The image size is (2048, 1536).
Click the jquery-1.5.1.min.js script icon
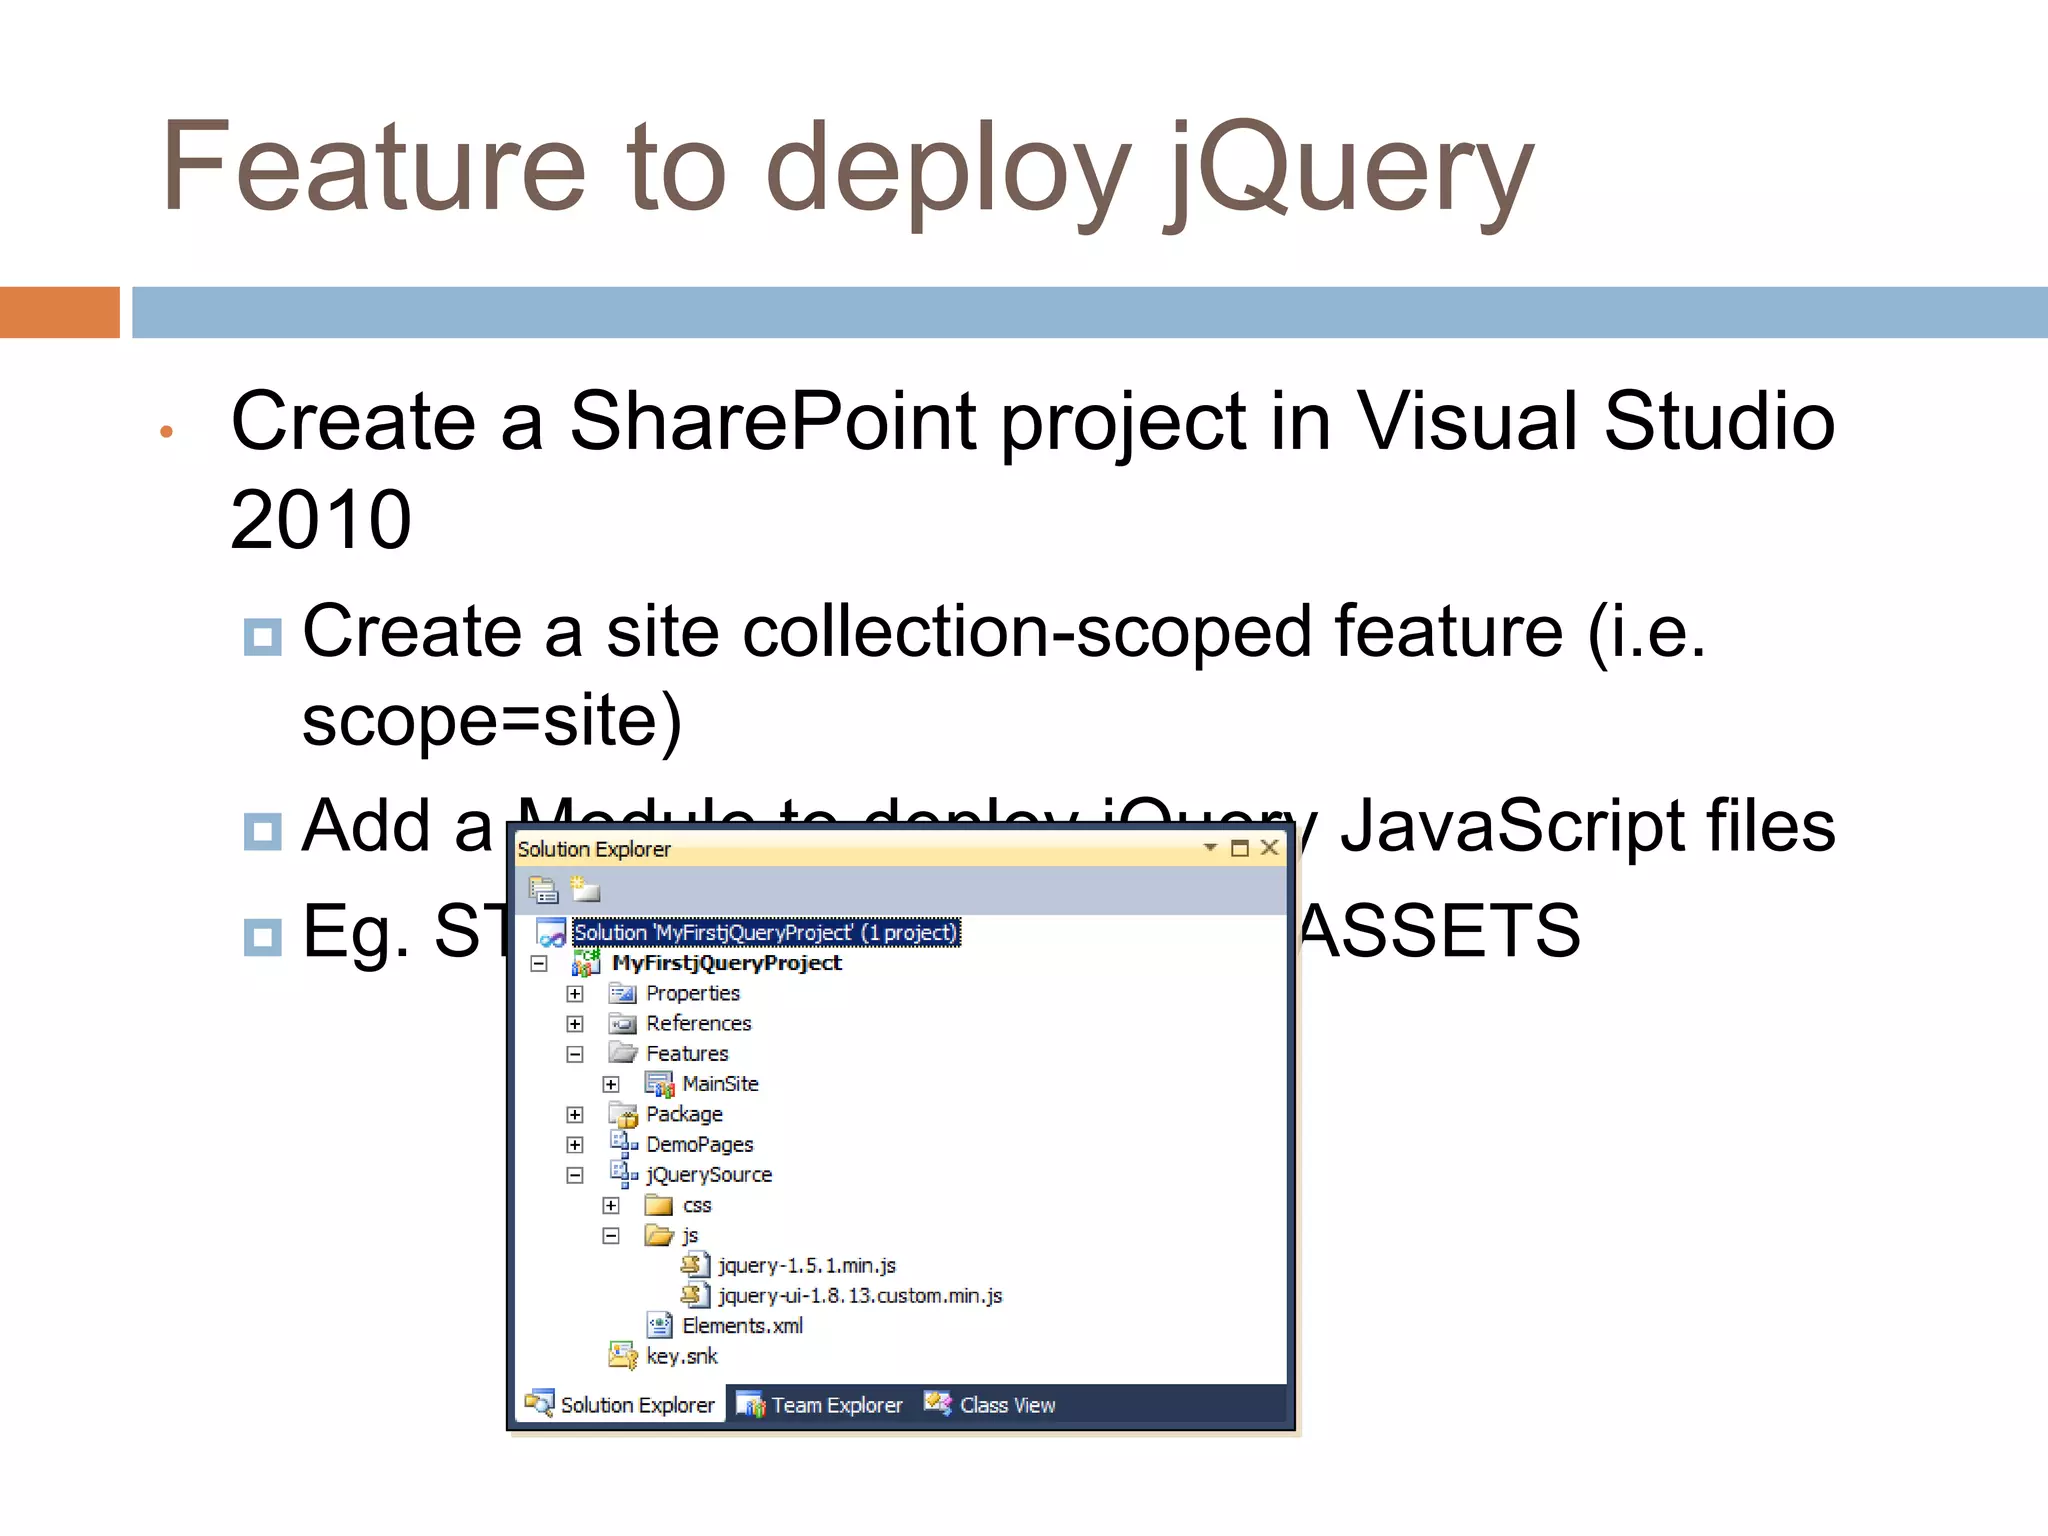click(x=696, y=1265)
